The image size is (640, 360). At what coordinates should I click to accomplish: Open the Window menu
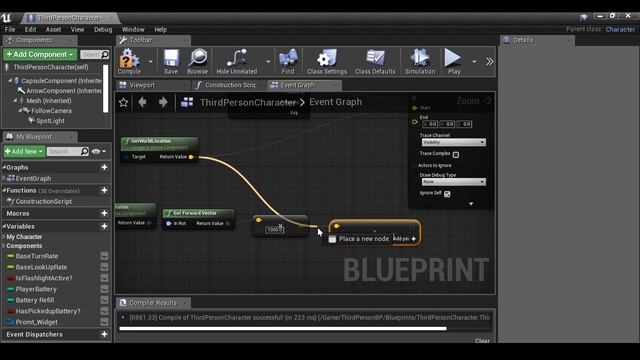click(133, 29)
